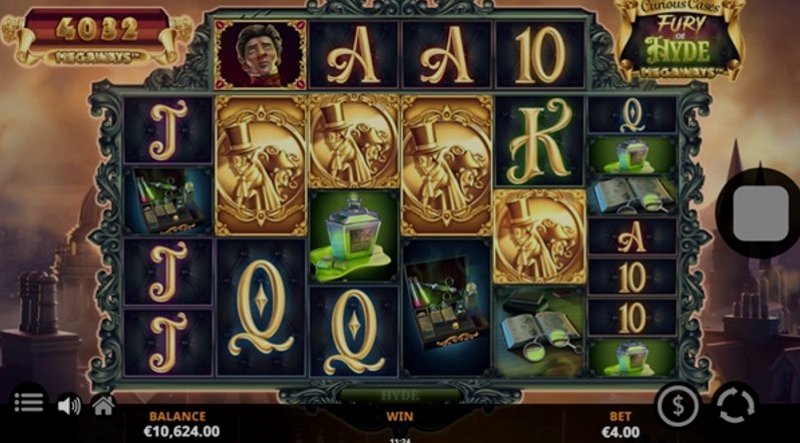This screenshot has height=443, width=800.
Task: Click the Dr Jekyll portrait symbol
Action: pos(260,55)
